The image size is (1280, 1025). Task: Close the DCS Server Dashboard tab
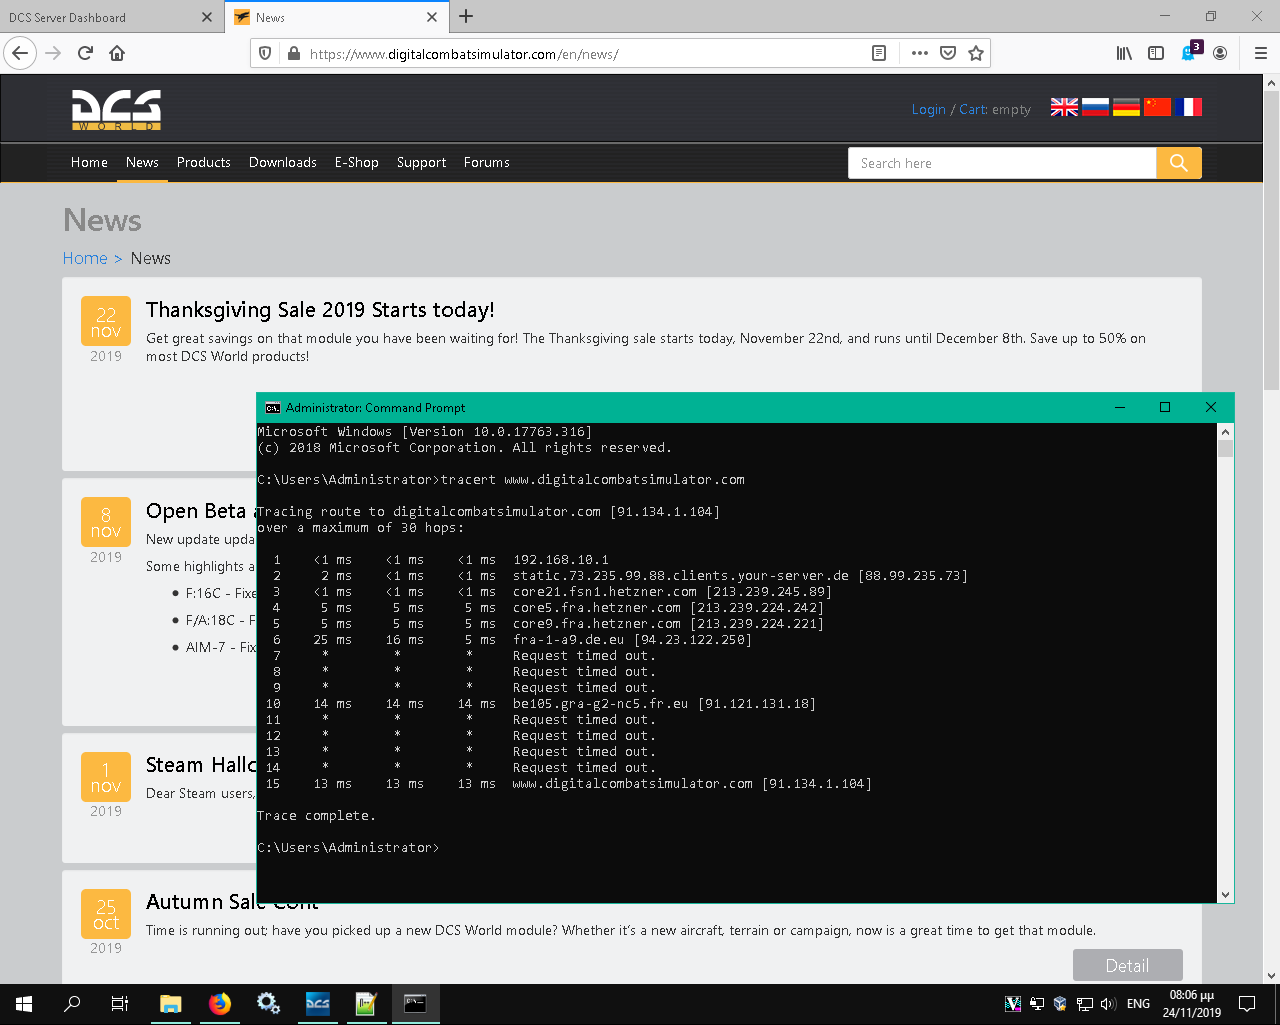tap(207, 17)
